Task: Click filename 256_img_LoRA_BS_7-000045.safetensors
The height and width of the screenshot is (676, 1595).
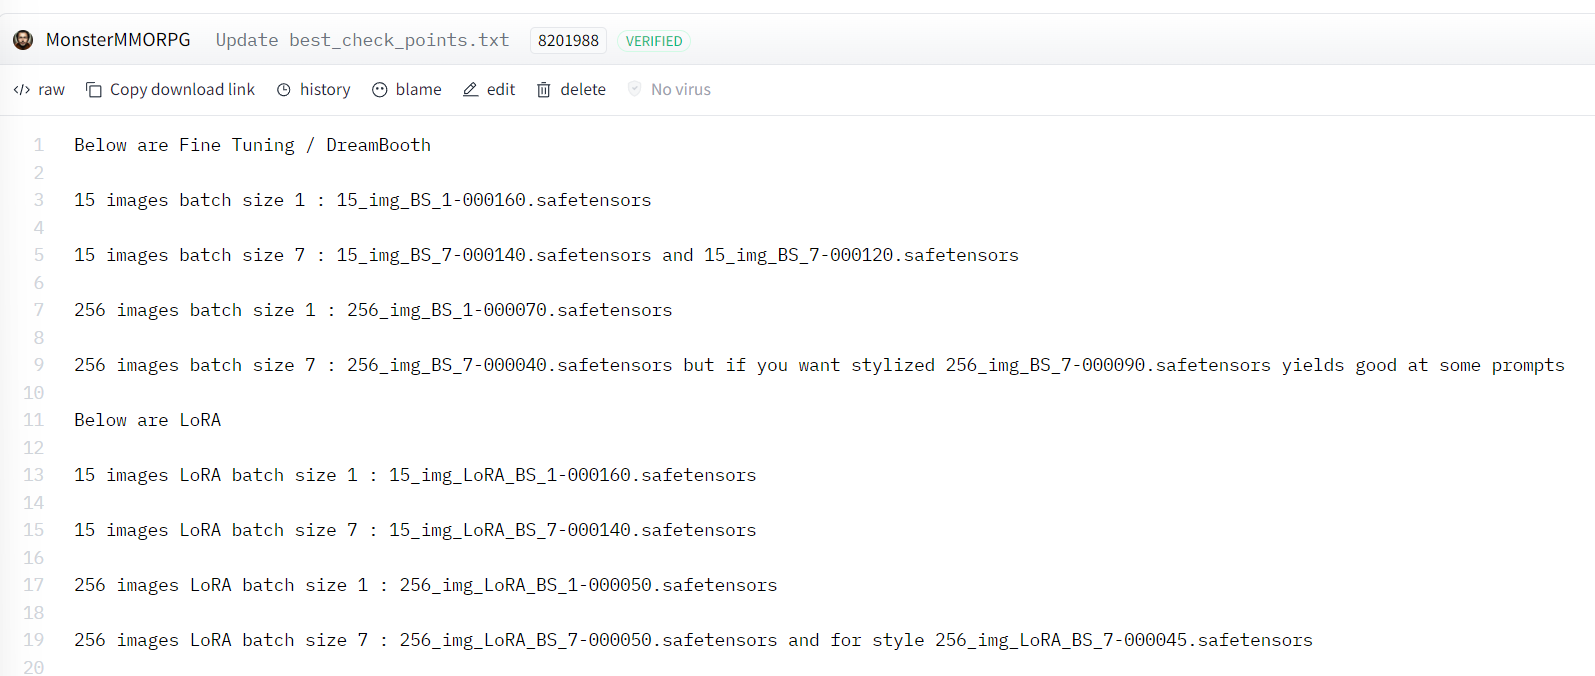Action: point(1124,640)
